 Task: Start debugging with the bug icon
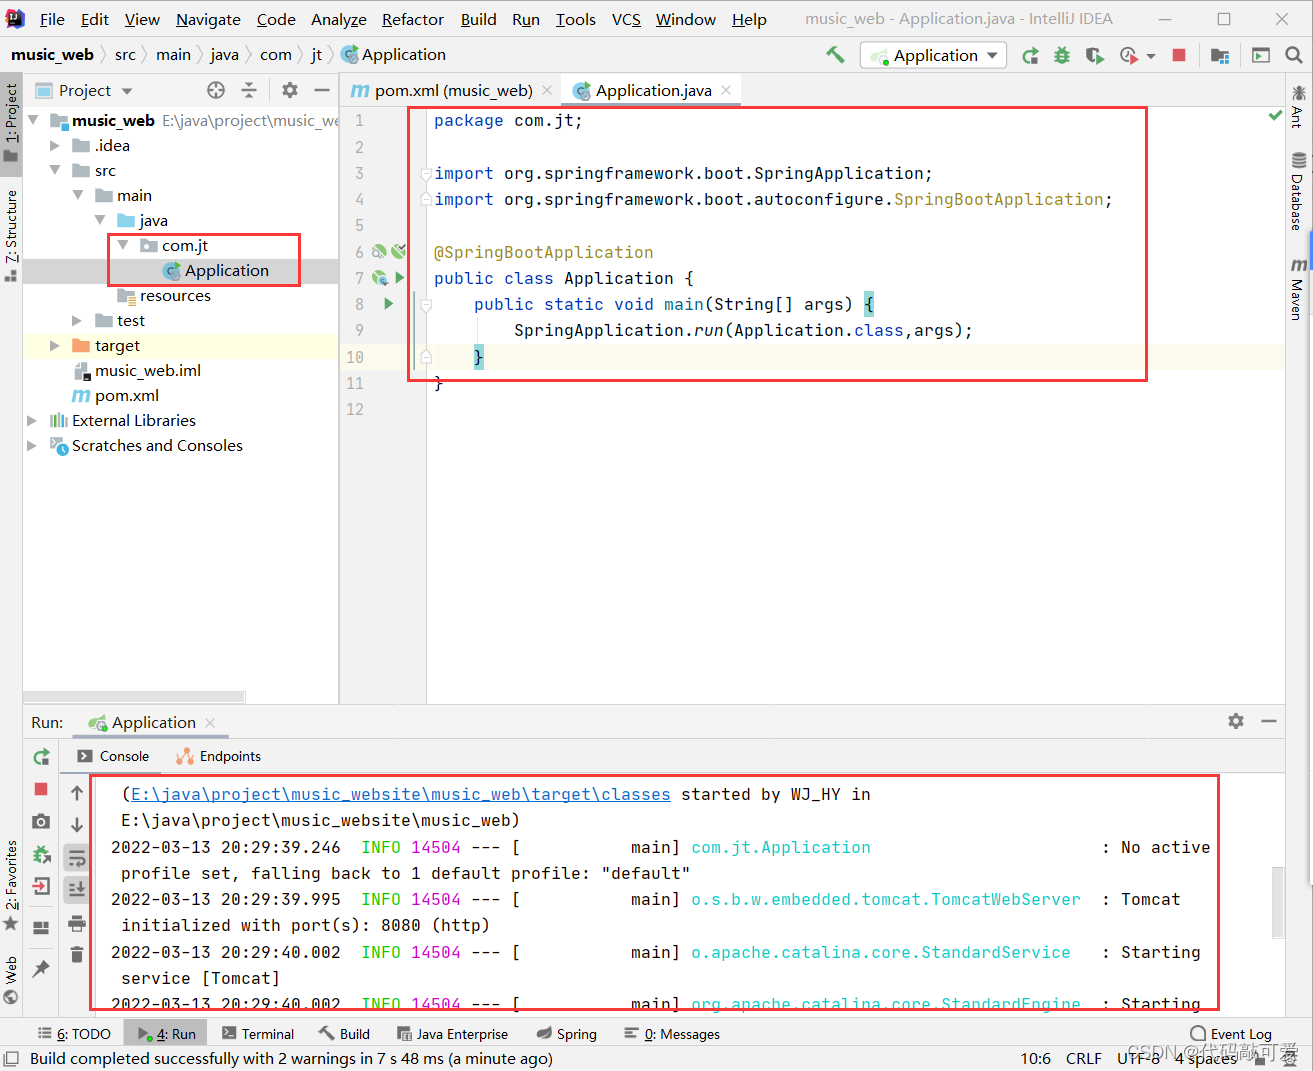point(1062,56)
